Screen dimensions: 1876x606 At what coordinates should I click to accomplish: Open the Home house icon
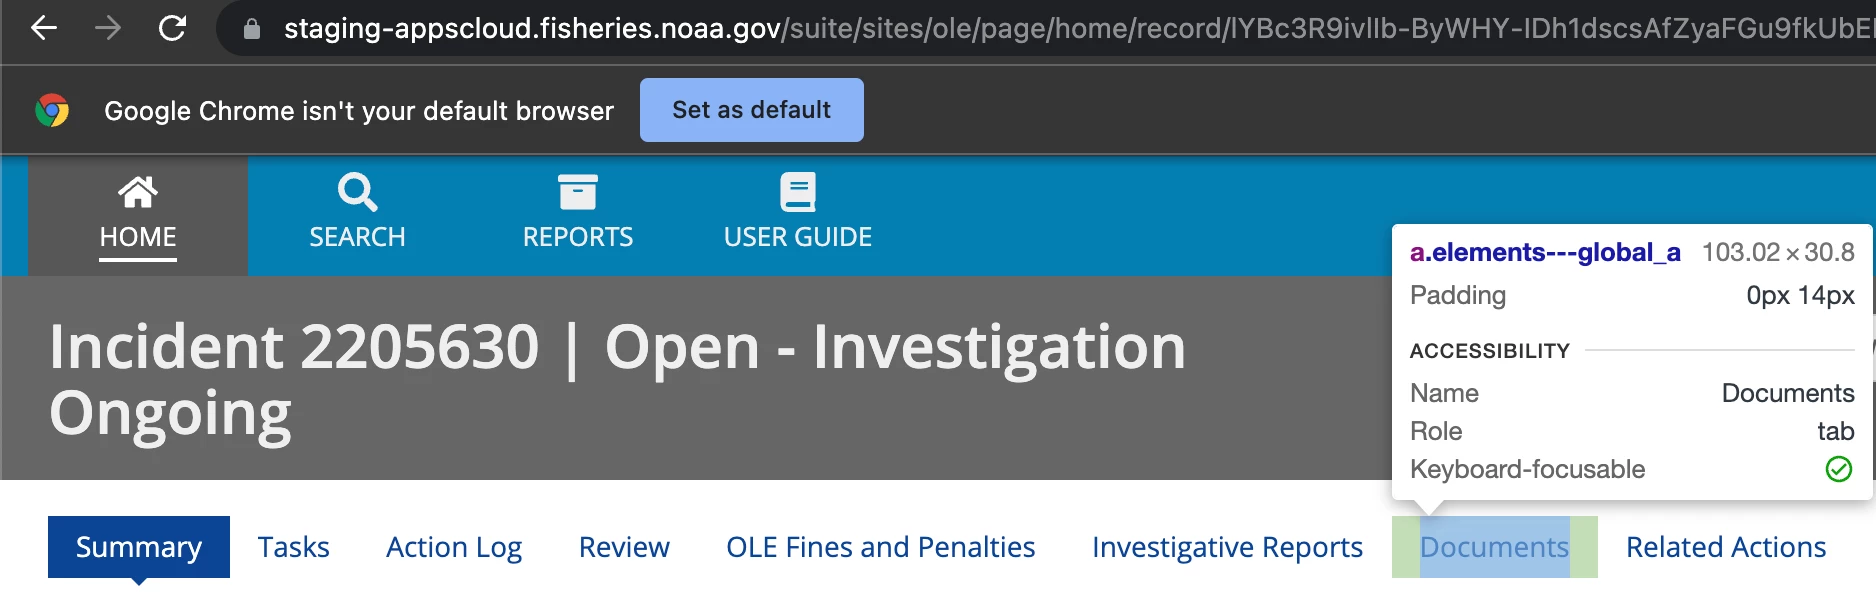pyautogui.click(x=138, y=192)
